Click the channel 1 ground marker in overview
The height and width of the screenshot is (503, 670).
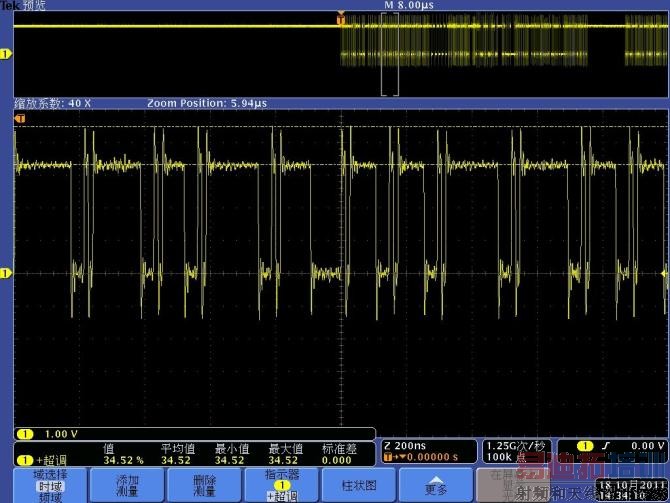(x=6, y=53)
